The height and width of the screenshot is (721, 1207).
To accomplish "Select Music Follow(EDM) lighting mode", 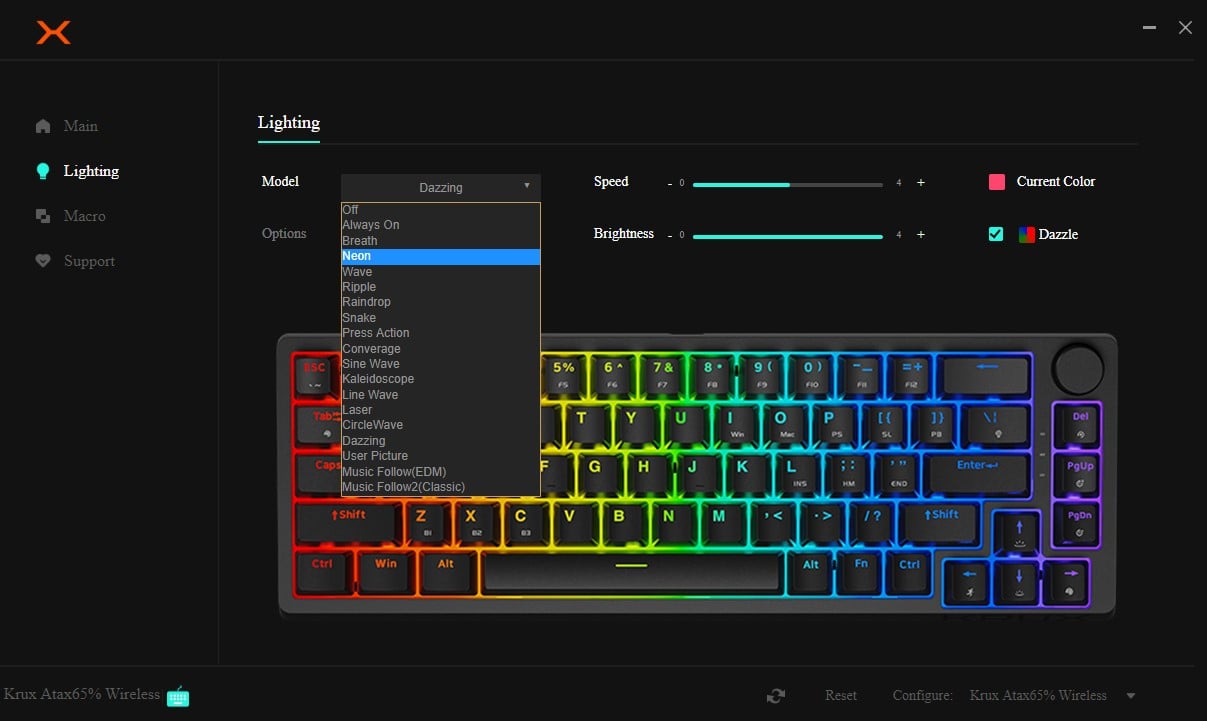I will (x=394, y=472).
